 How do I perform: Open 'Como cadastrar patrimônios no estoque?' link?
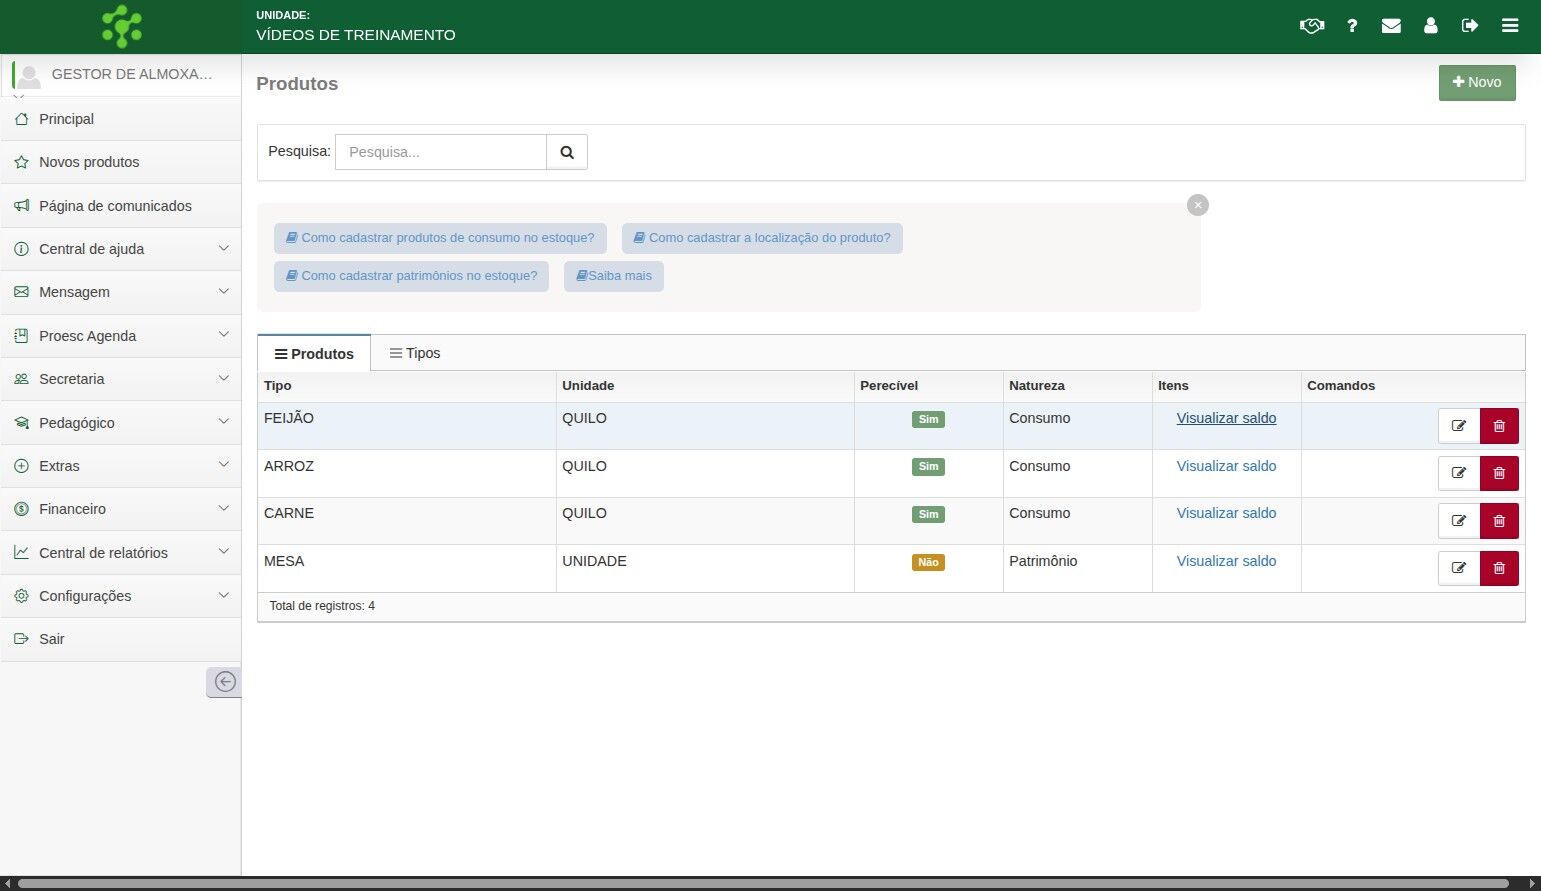coord(412,276)
